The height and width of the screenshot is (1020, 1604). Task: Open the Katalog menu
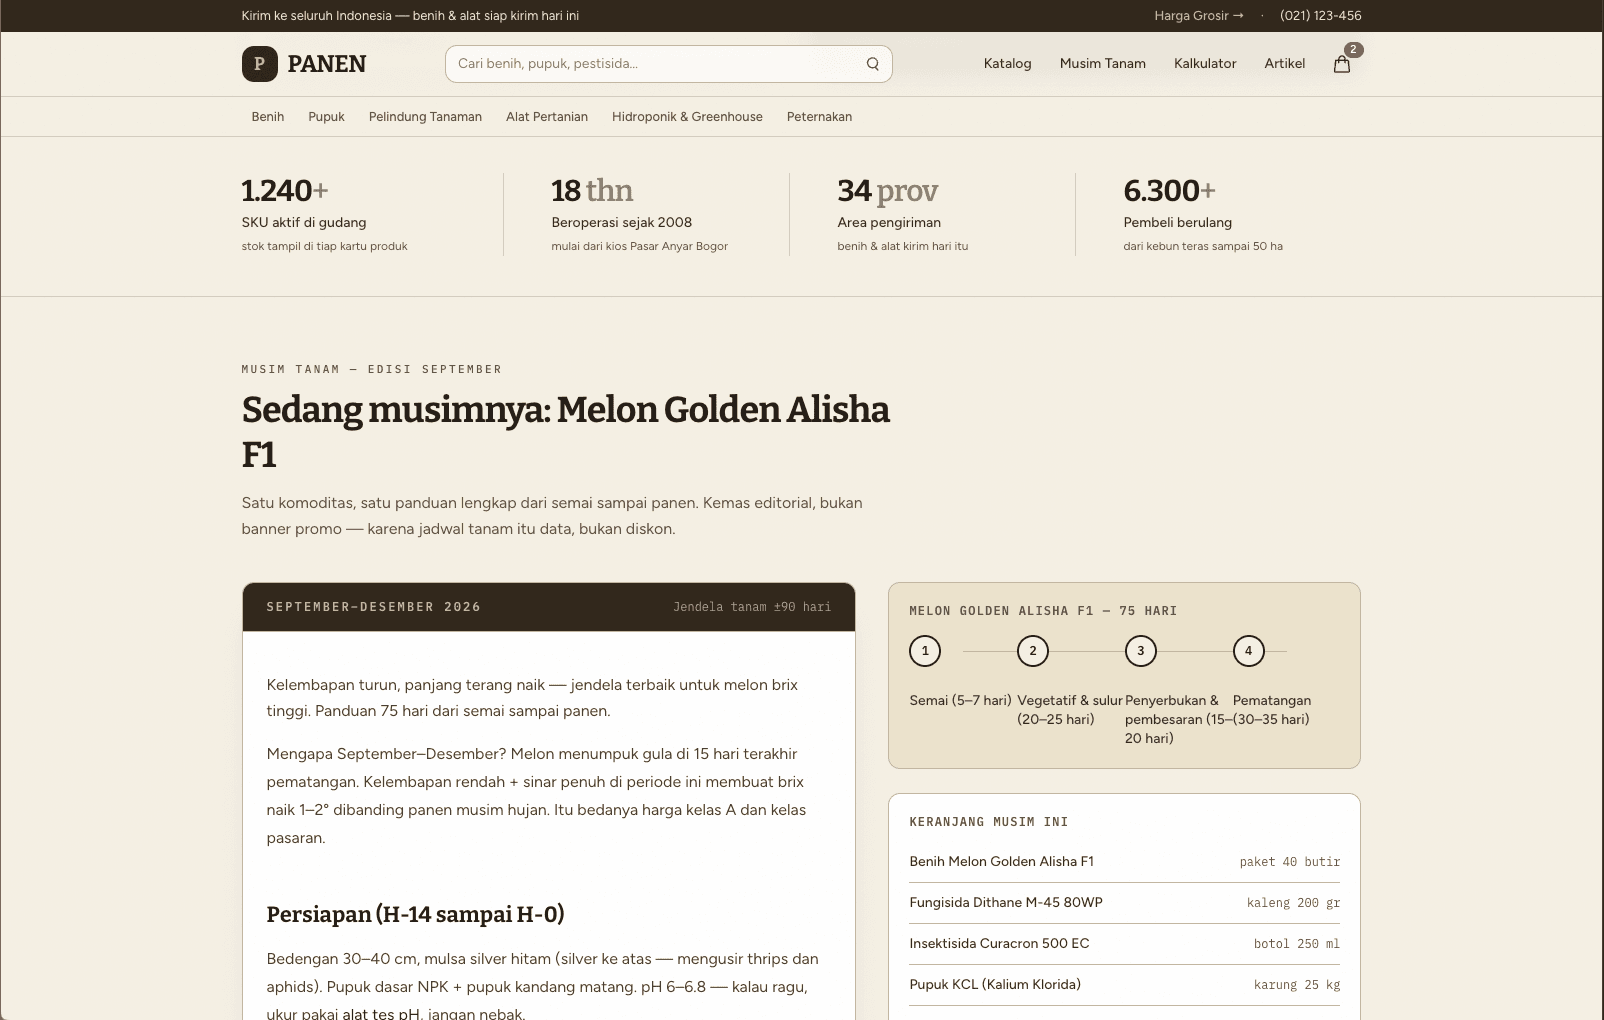pyautogui.click(x=1007, y=64)
